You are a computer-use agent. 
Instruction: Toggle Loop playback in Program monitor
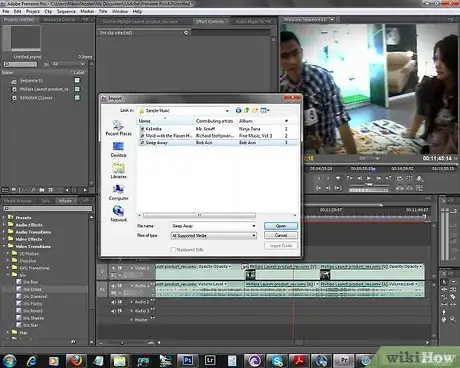(400, 178)
